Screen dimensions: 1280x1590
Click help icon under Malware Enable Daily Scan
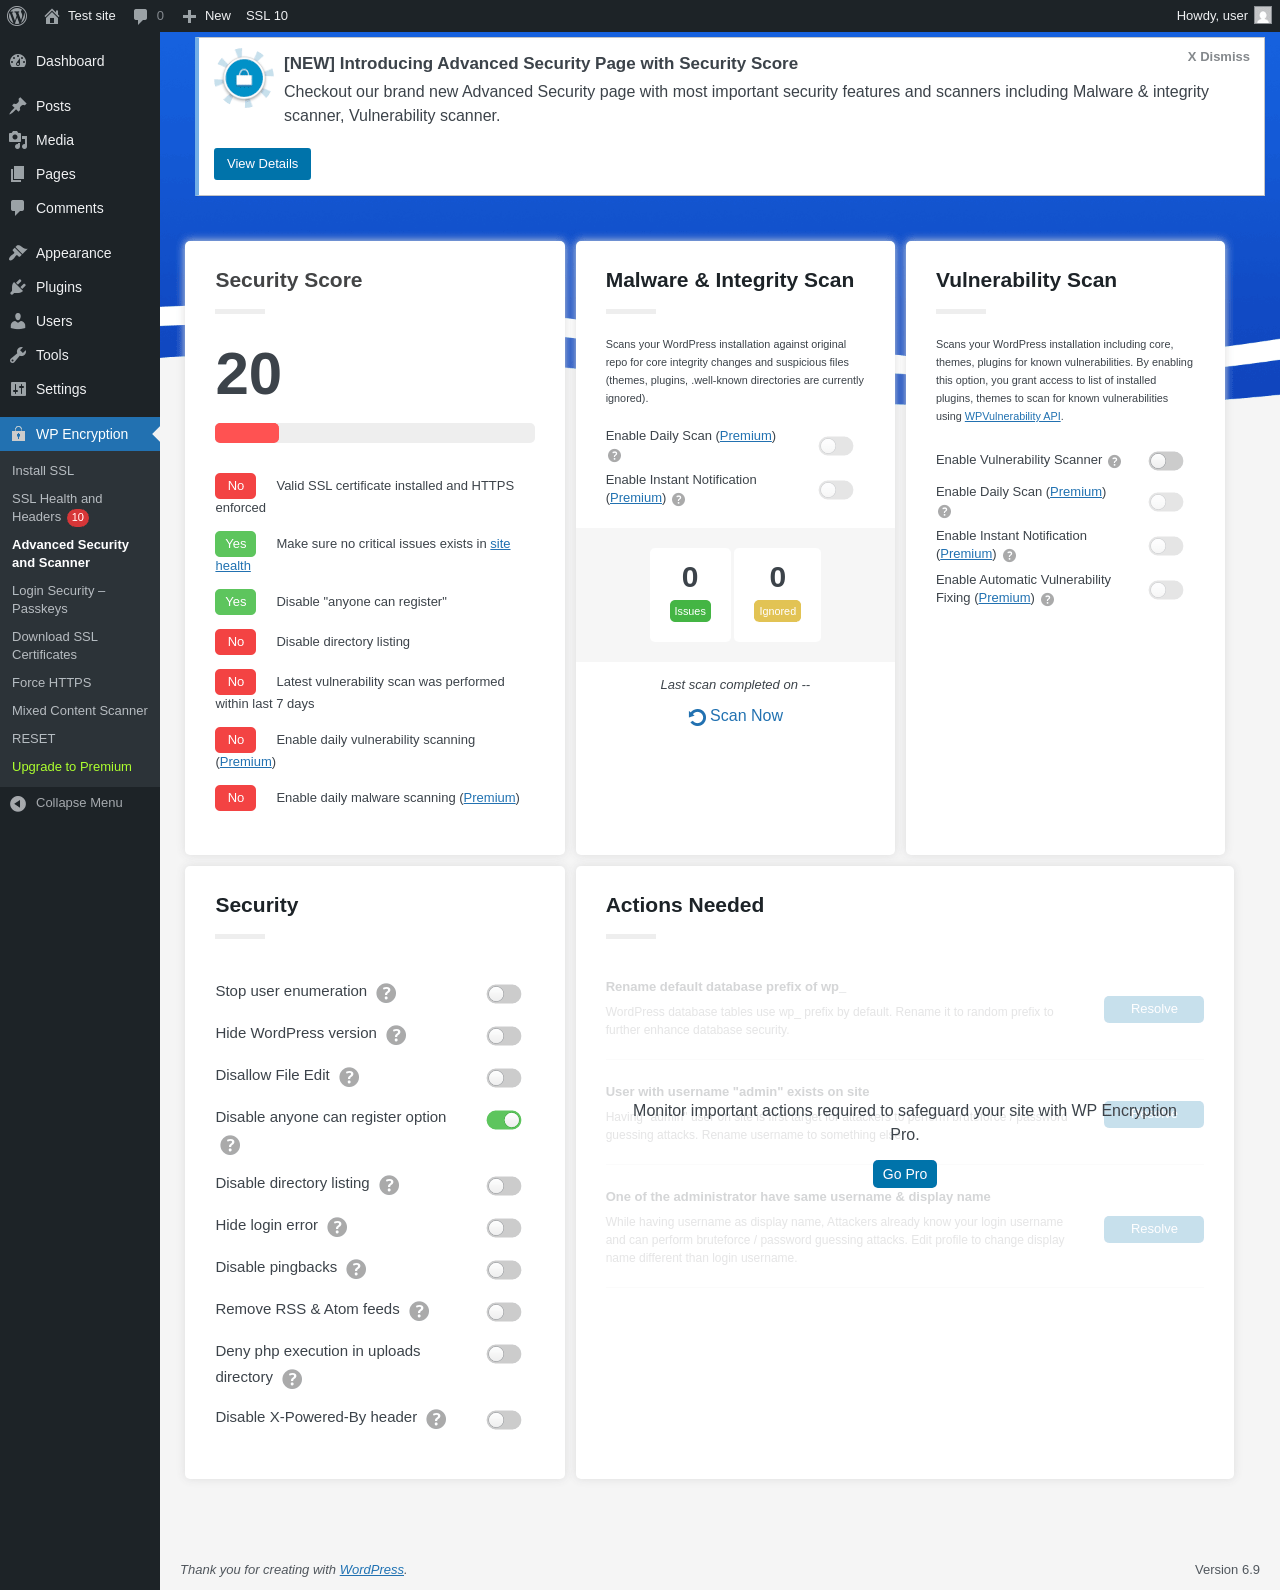614,455
